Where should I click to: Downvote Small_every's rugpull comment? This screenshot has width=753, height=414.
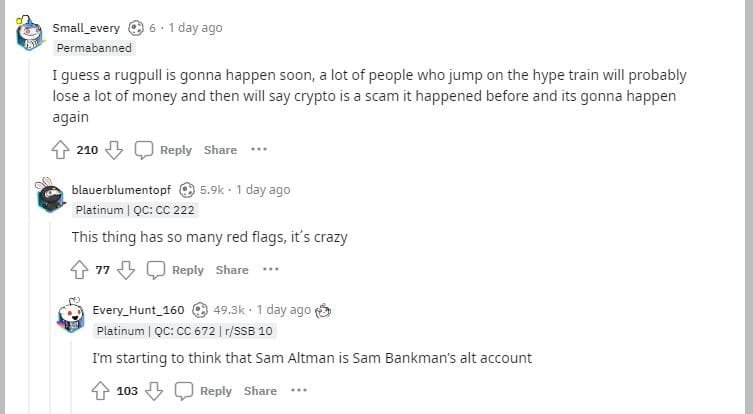click(x=114, y=150)
